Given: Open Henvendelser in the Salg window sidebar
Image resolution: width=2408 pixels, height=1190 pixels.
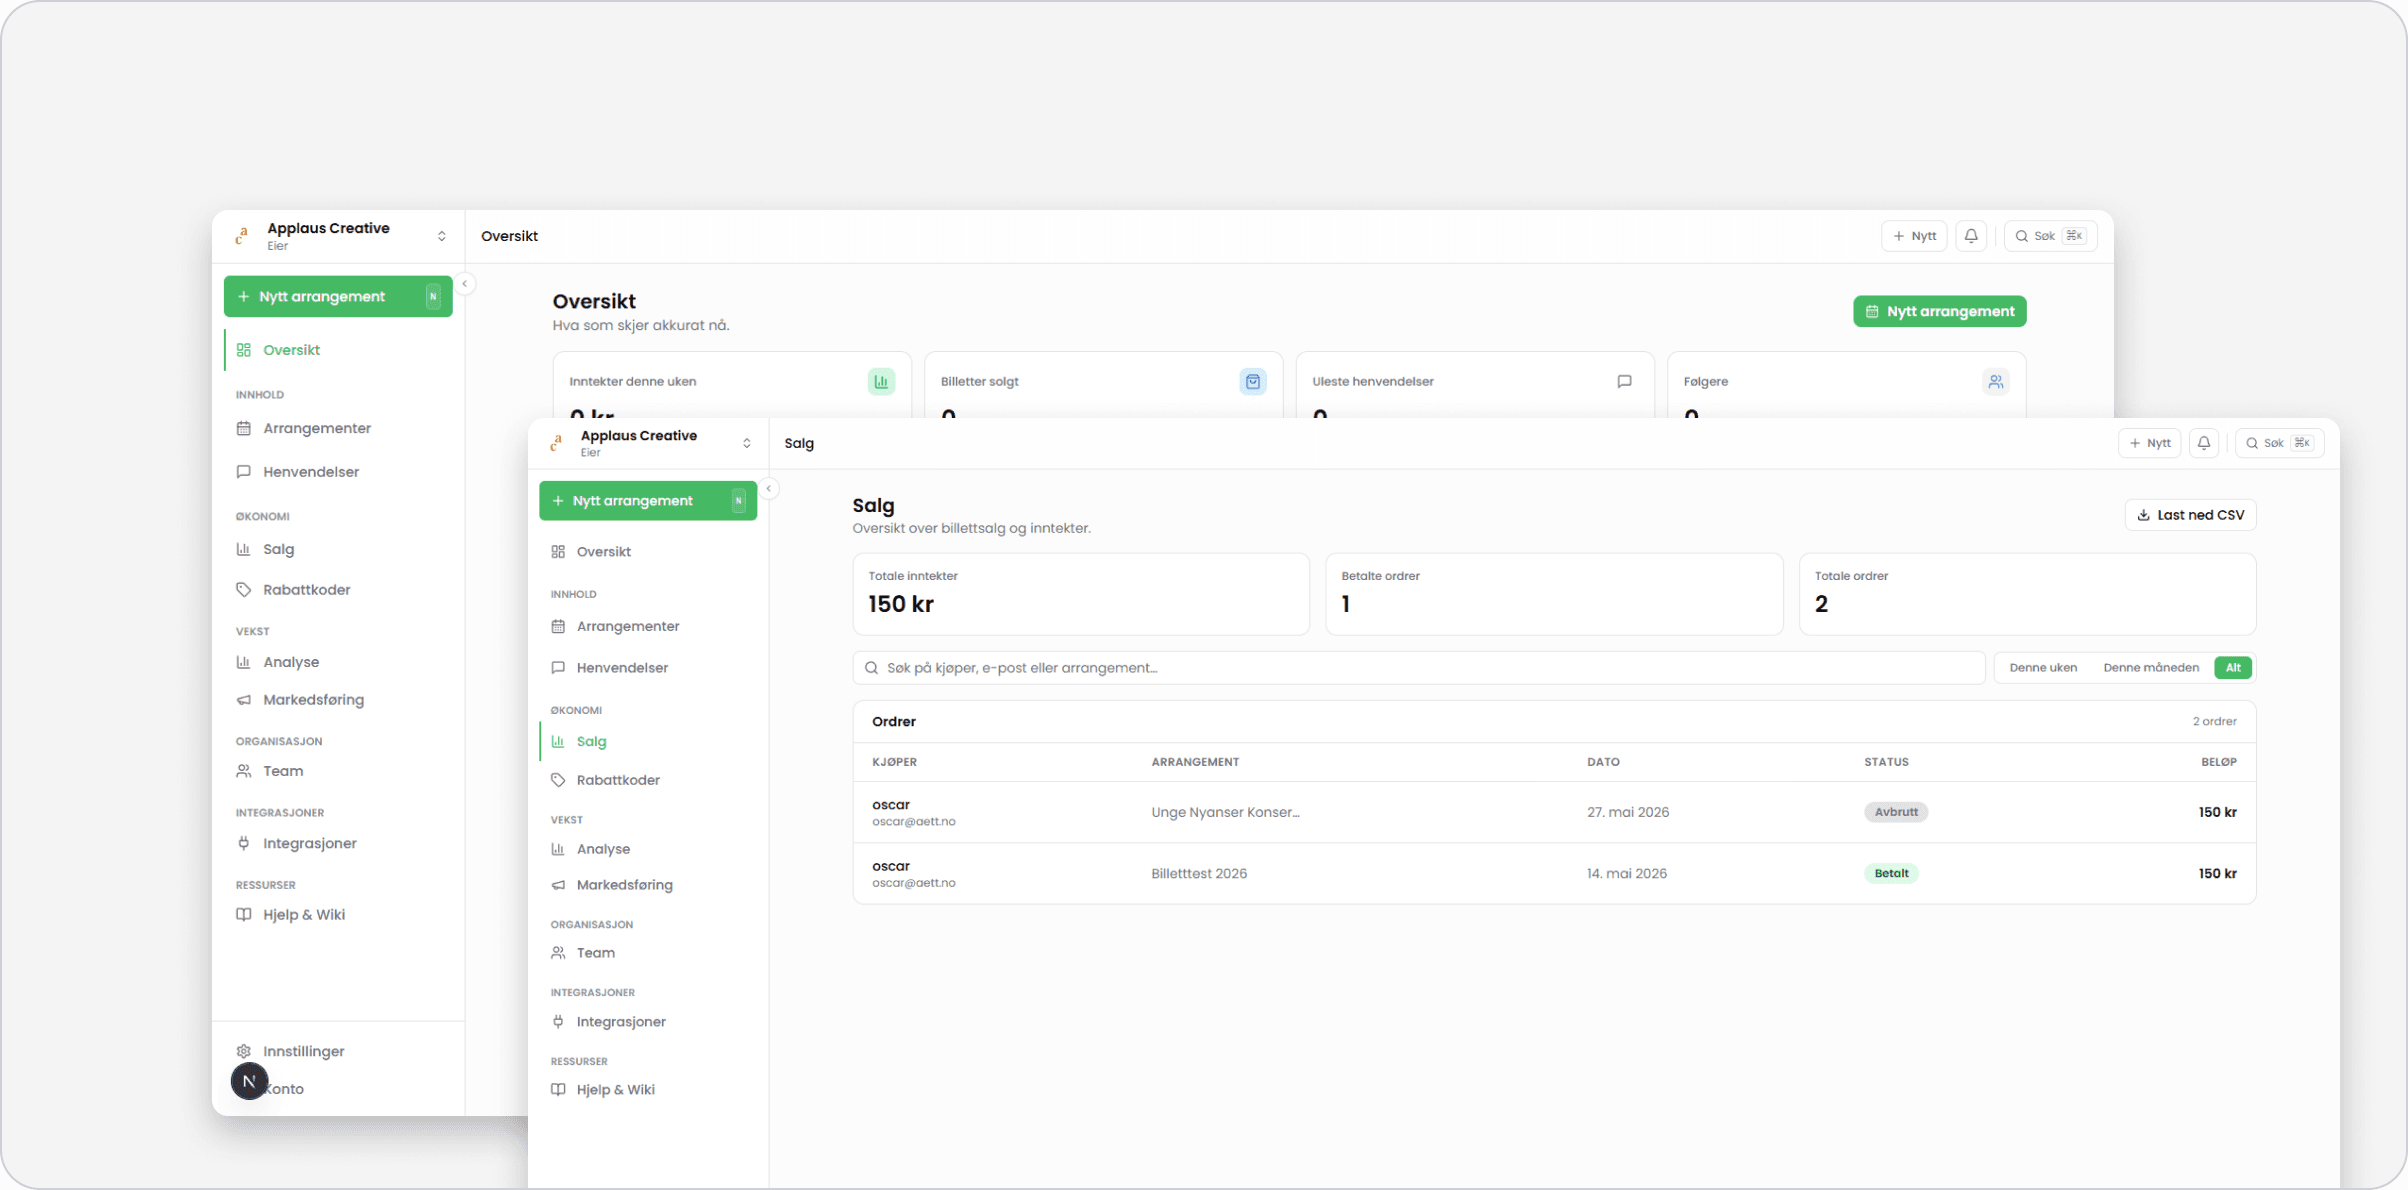Looking at the screenshot, I should [x=648, y=668].
